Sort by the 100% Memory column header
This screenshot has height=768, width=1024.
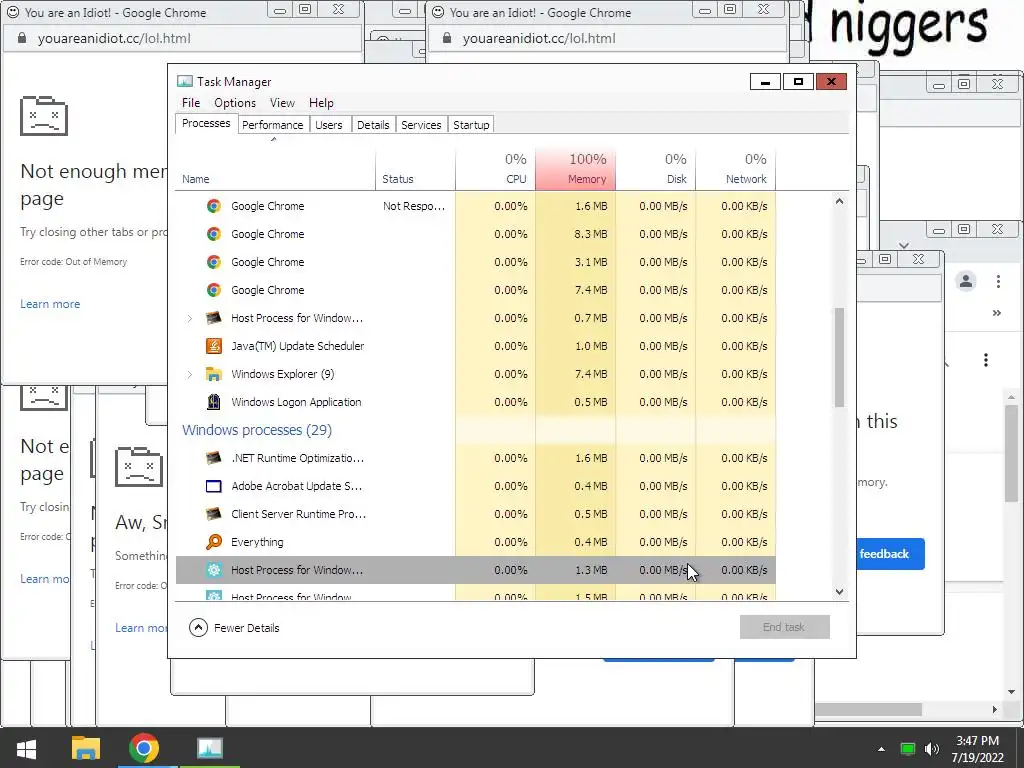click(x=575, y=170)
